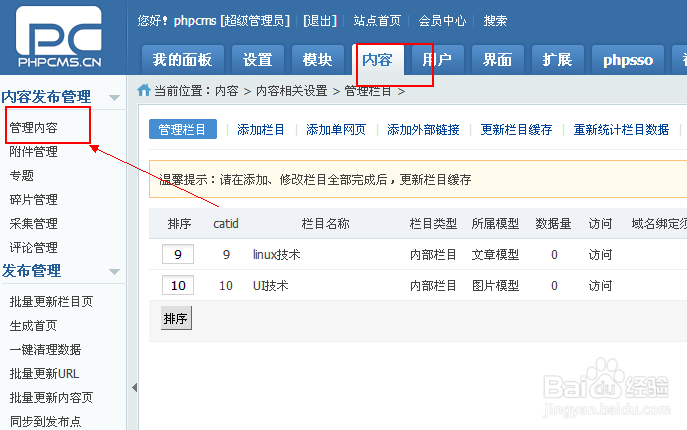Click 访问 link for linux技术 row
Screen dimensions: 687x430
pyautogui.click(x=600, y=255)
